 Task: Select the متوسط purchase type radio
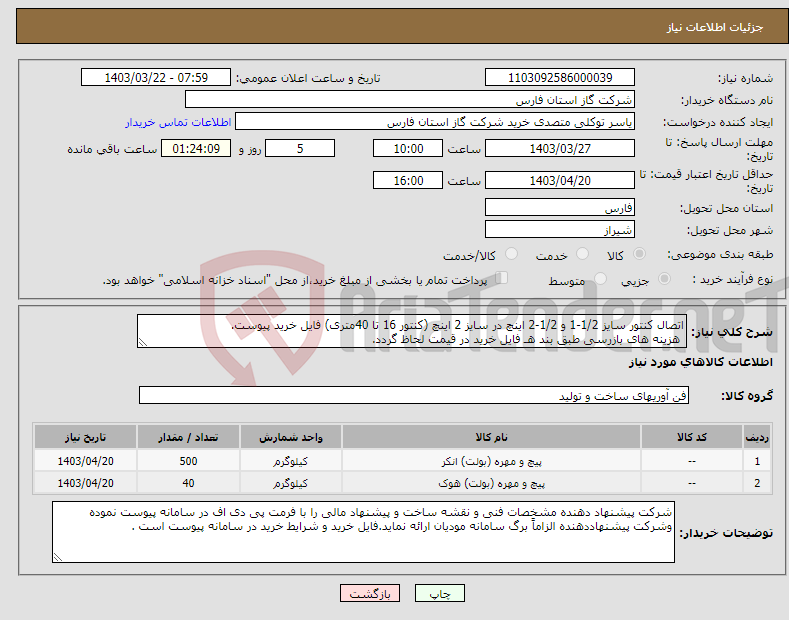(x=600, y=278)
